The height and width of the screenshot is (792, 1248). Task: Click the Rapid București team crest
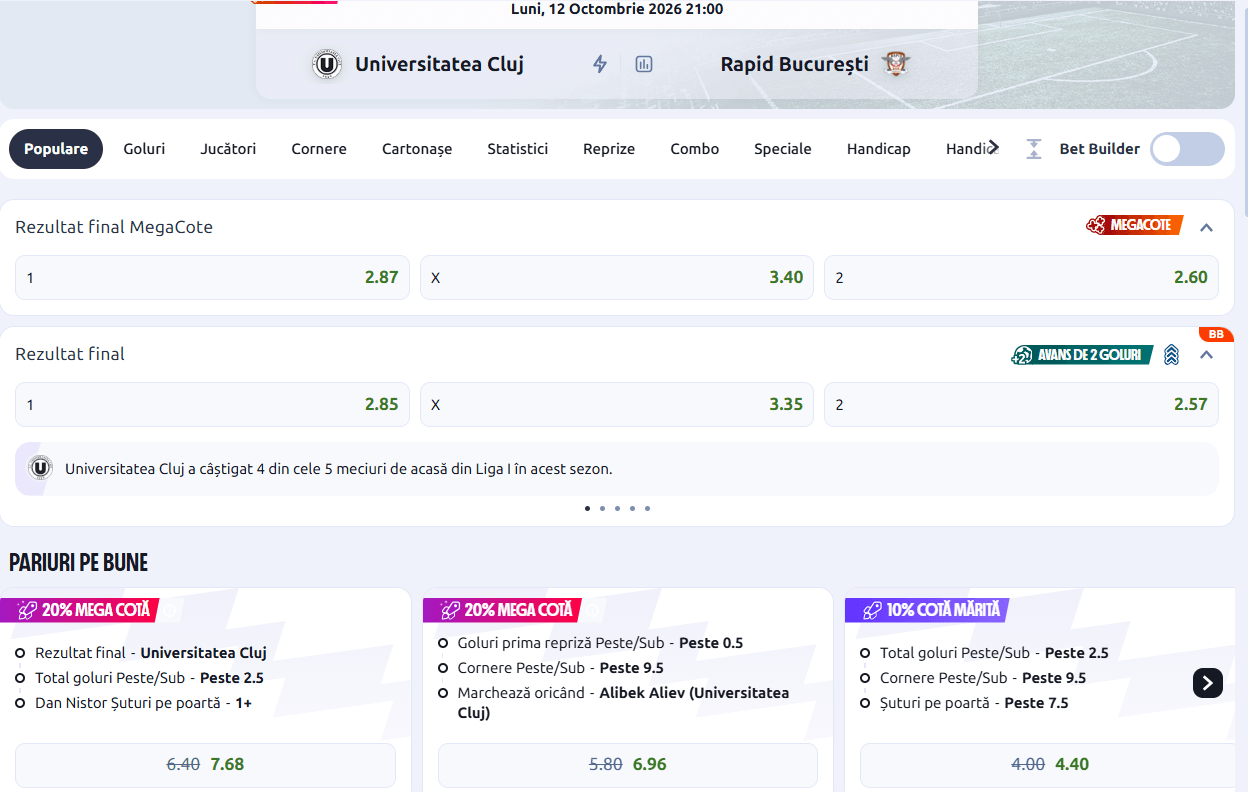click(897, 65)
